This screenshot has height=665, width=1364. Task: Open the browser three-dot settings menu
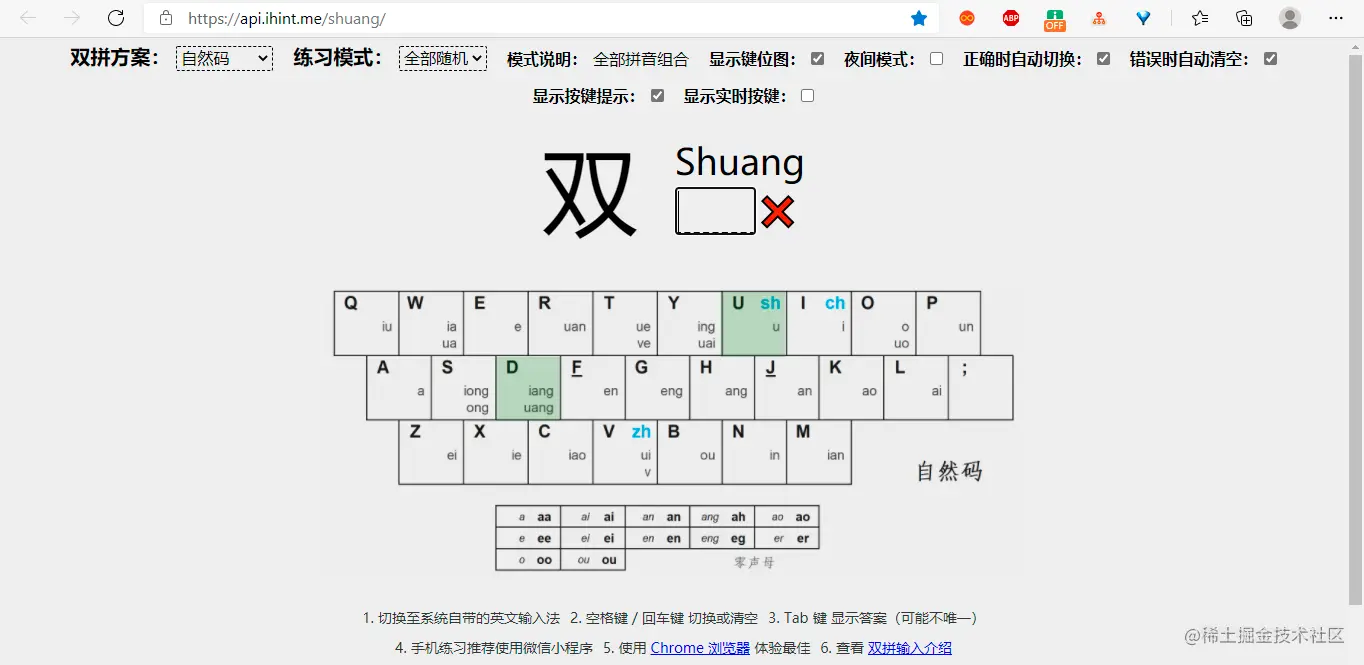pos(1336,18)
